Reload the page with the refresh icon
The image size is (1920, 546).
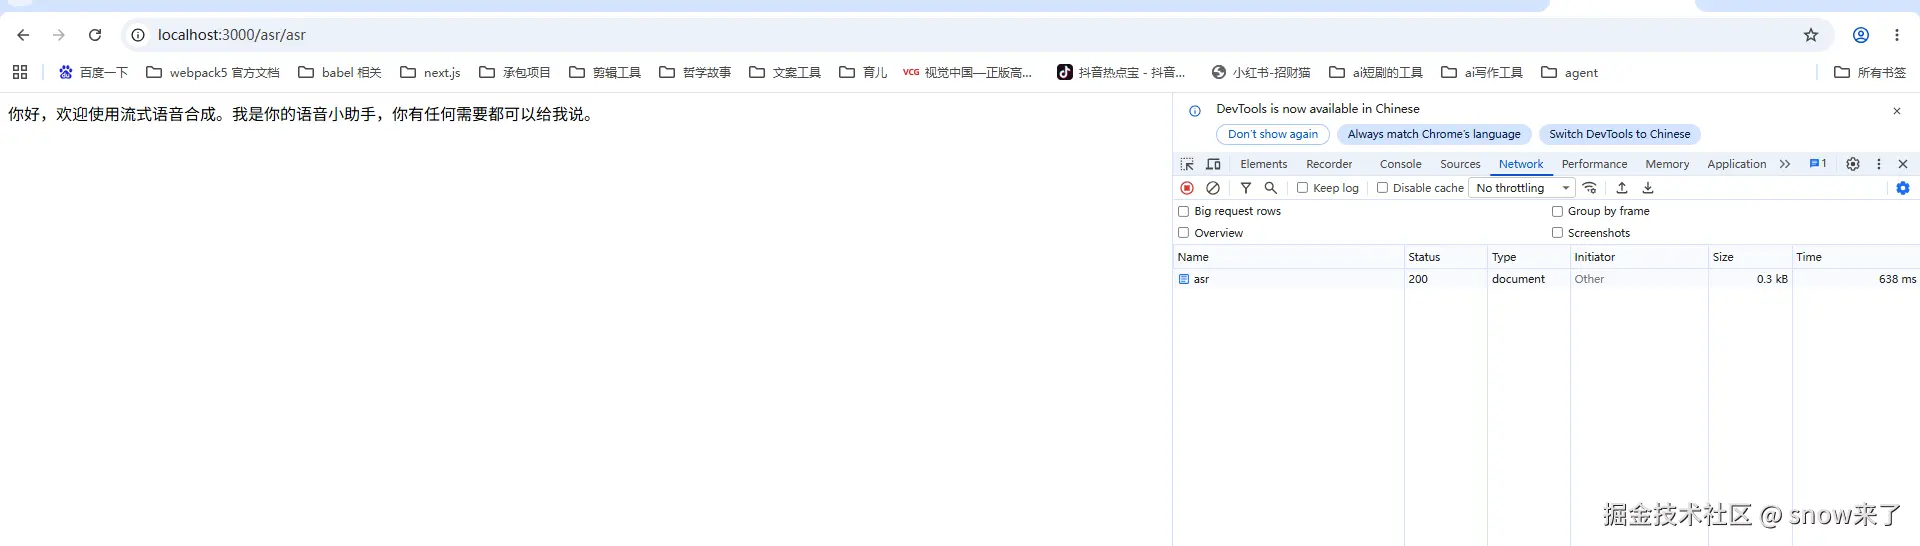point(95,35)
